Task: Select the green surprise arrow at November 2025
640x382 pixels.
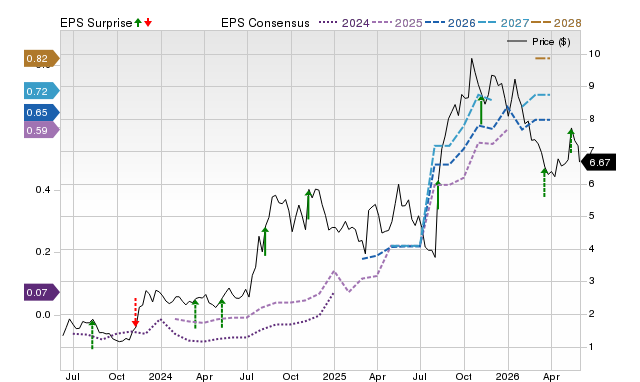Action: tap(481, 110)
